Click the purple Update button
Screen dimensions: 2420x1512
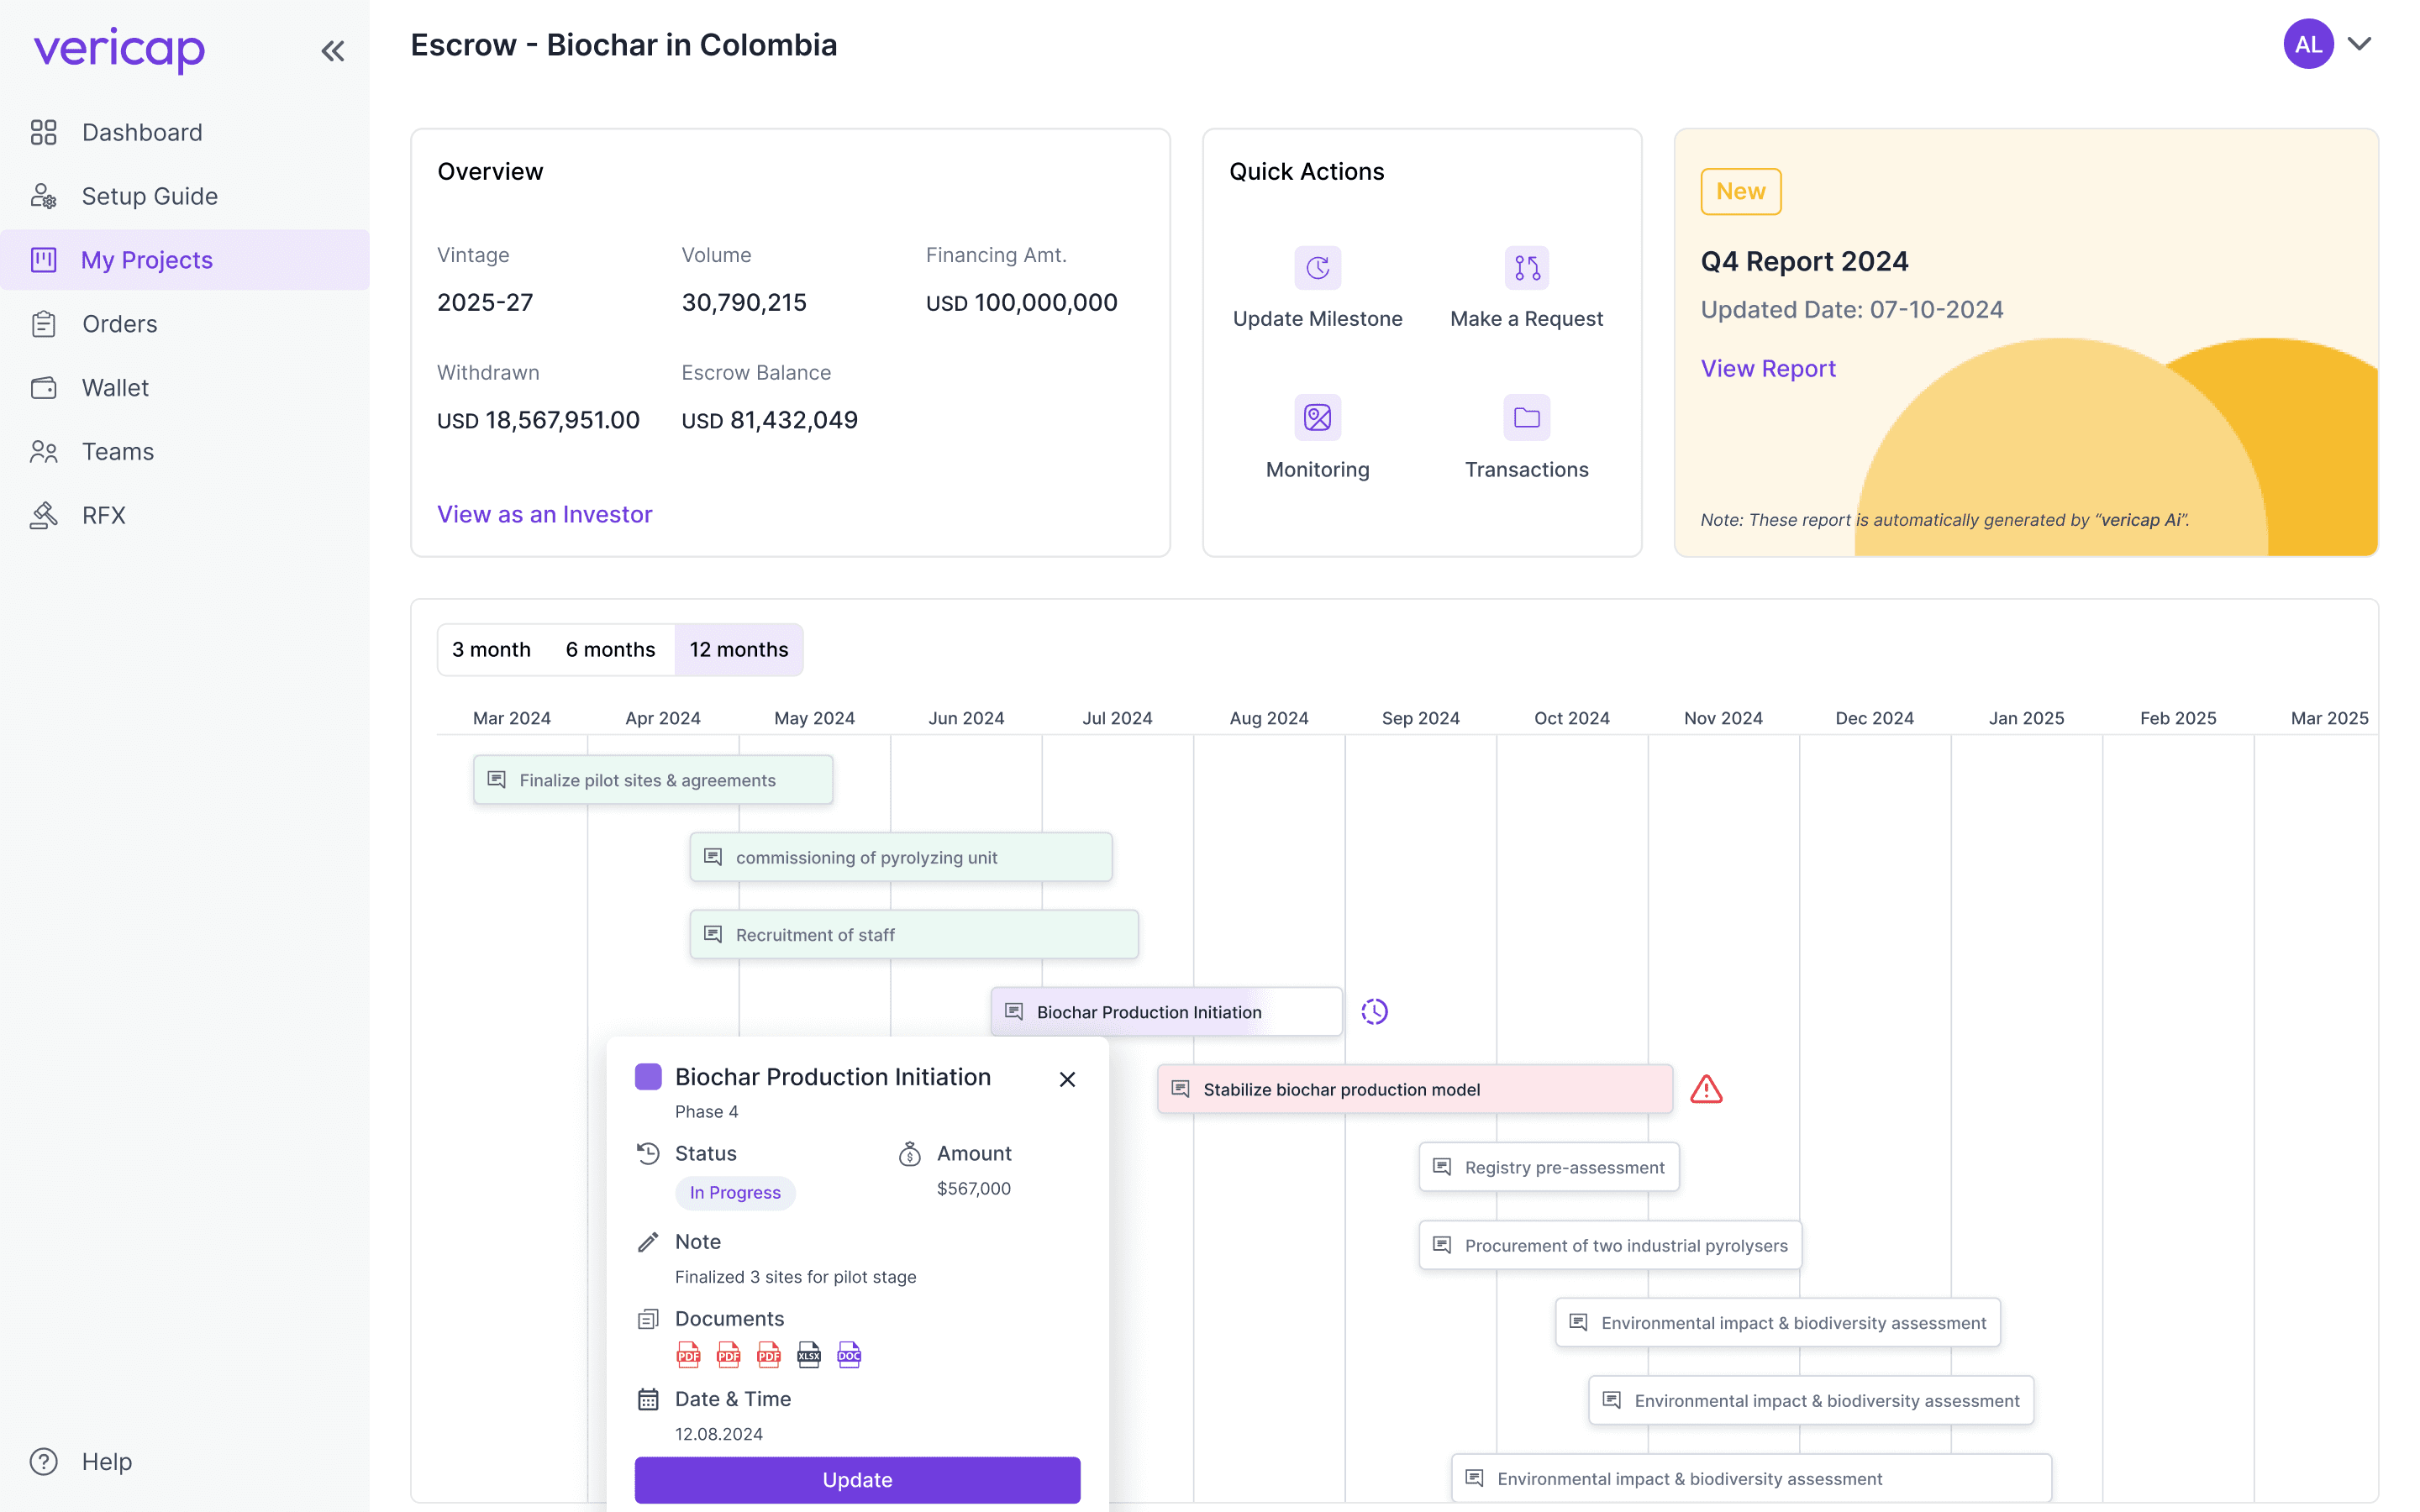pyautogui.click(x=857, y=1480)
